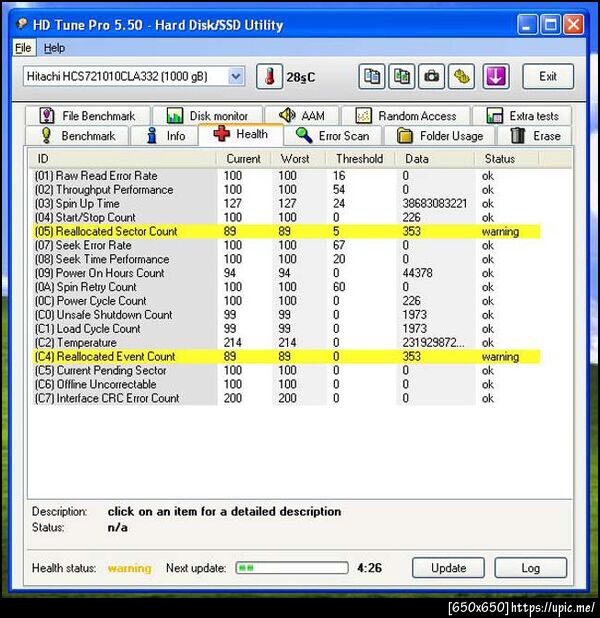Select the Spin Up Time row
The image size is (600, 618).
tap(287, 204)
